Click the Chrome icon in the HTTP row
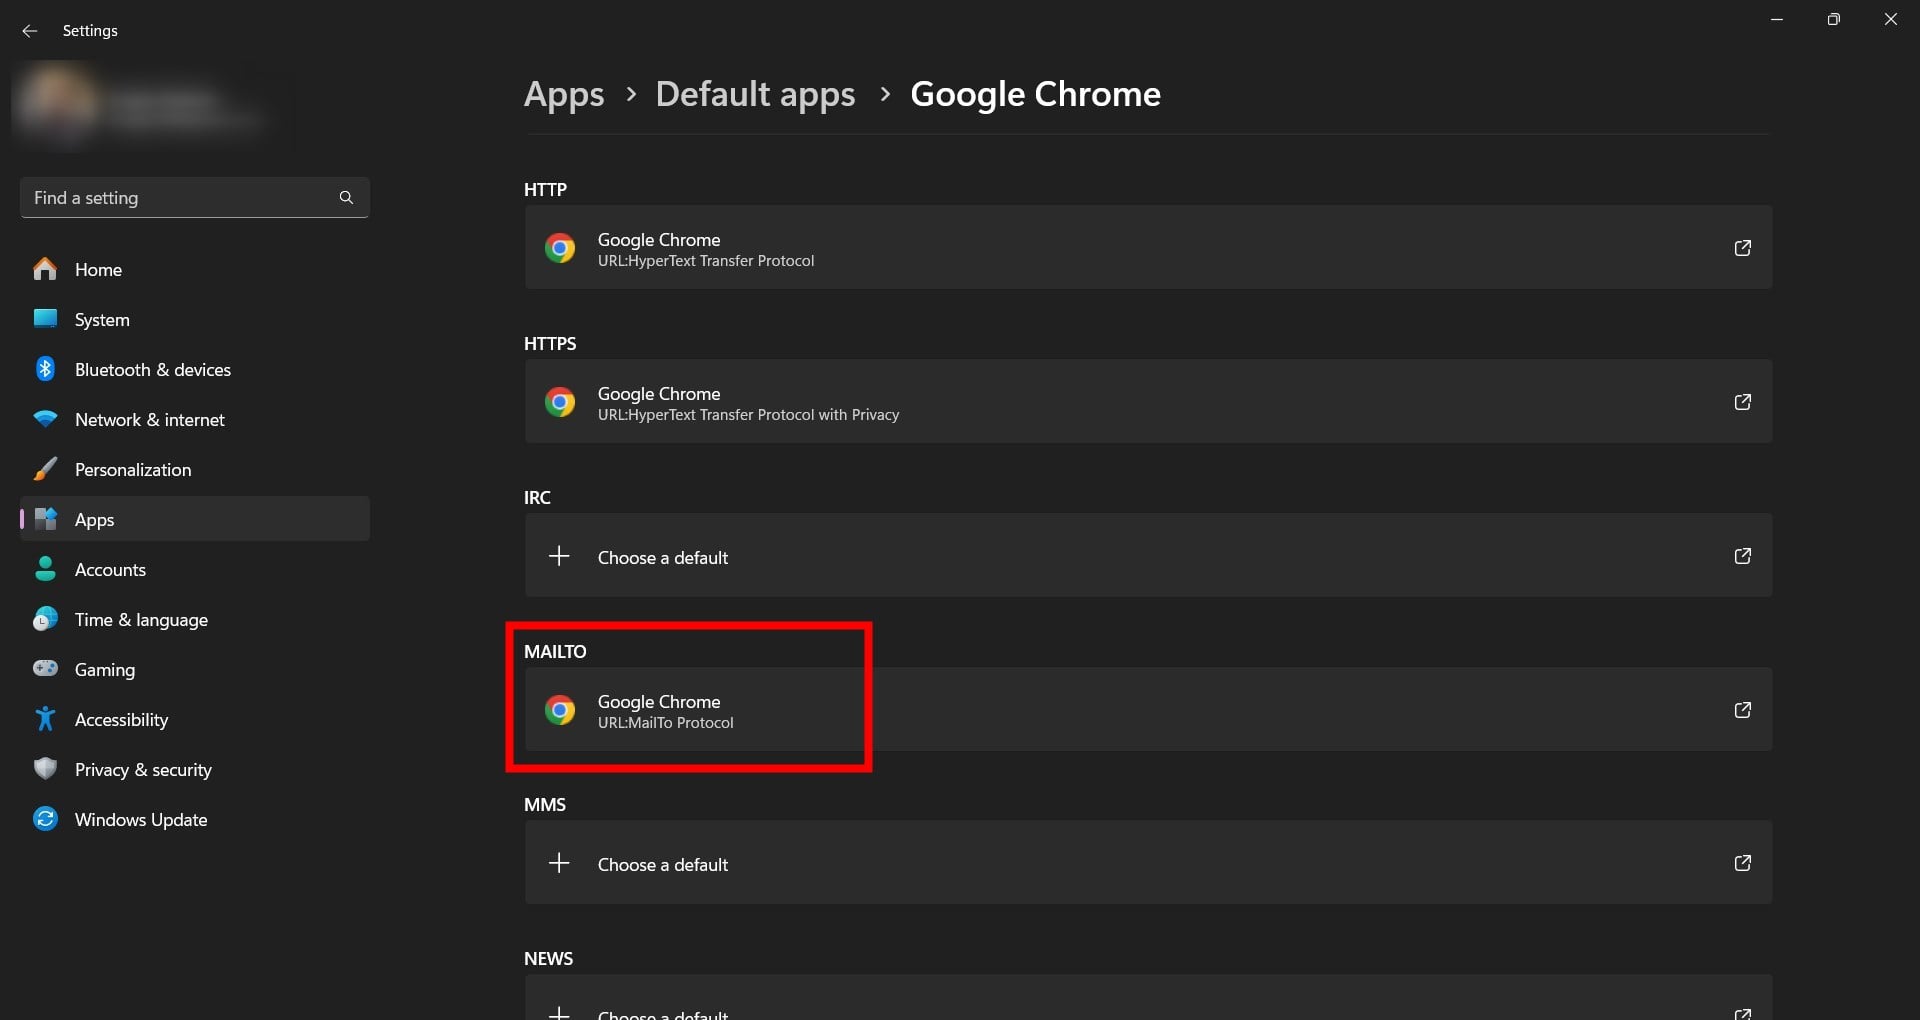 click(560, 248)
